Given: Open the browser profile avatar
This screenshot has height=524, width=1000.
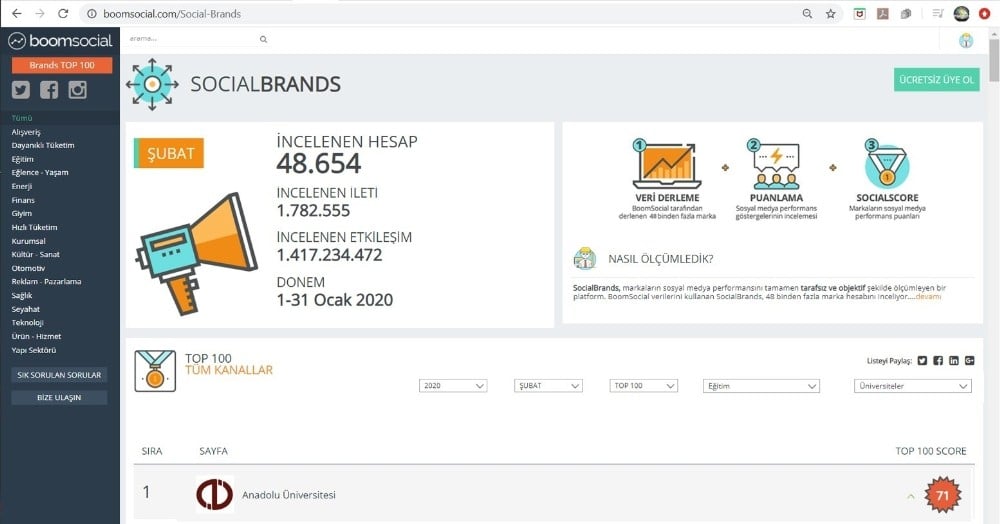Looking at the screenshot, I should pyautogui.click(x=961, y=13).
